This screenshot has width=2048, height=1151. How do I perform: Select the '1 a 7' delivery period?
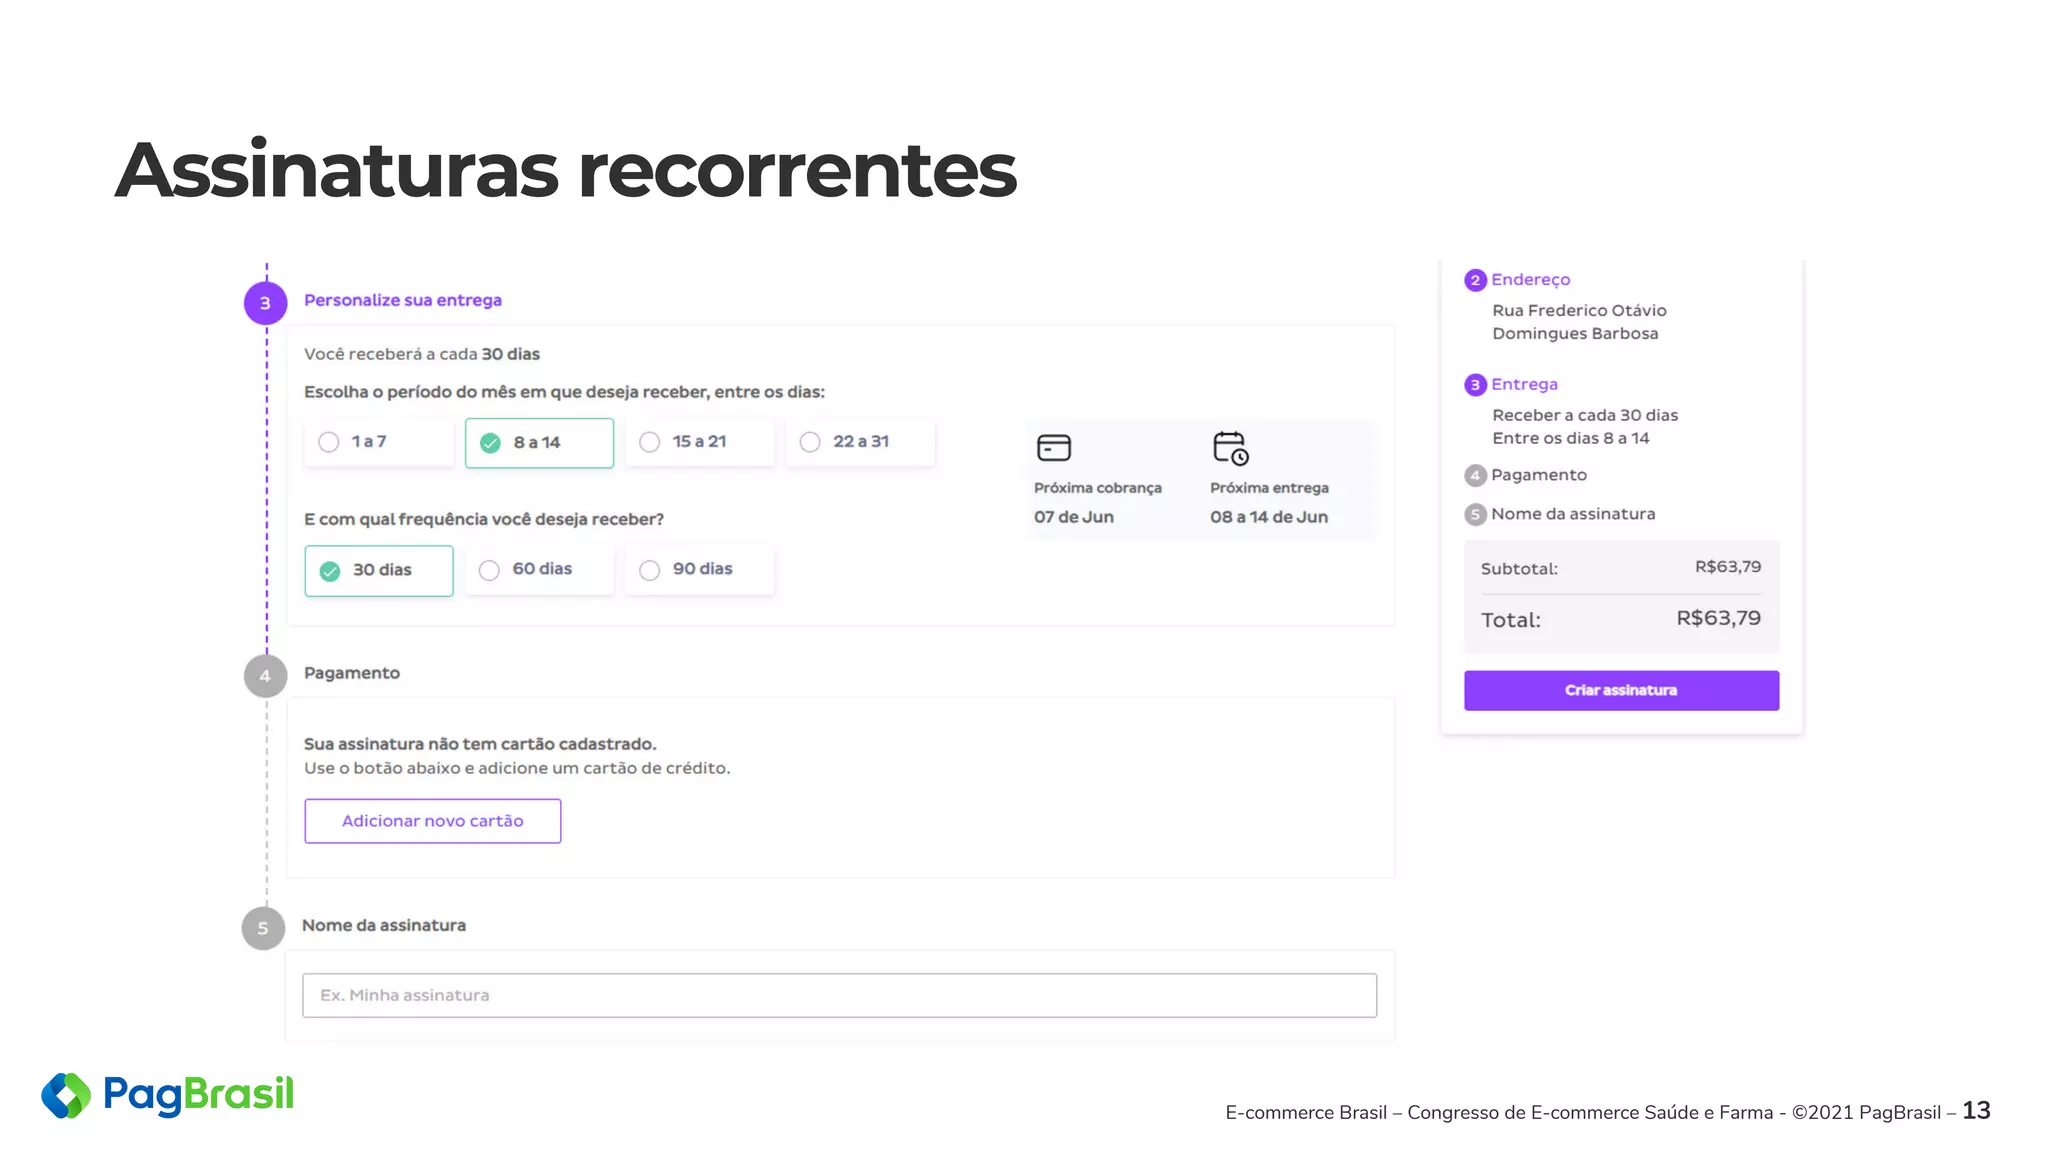coord(378,442)
